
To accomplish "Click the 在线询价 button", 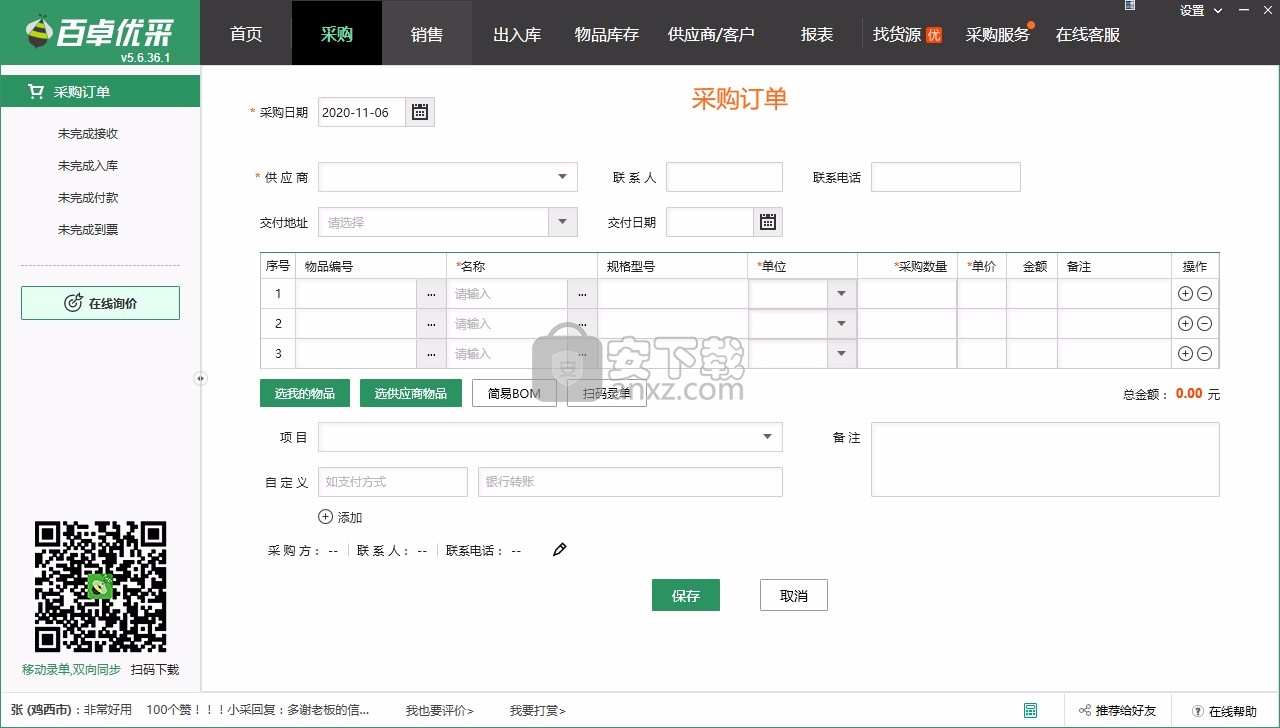I will (x=100, y=303).
